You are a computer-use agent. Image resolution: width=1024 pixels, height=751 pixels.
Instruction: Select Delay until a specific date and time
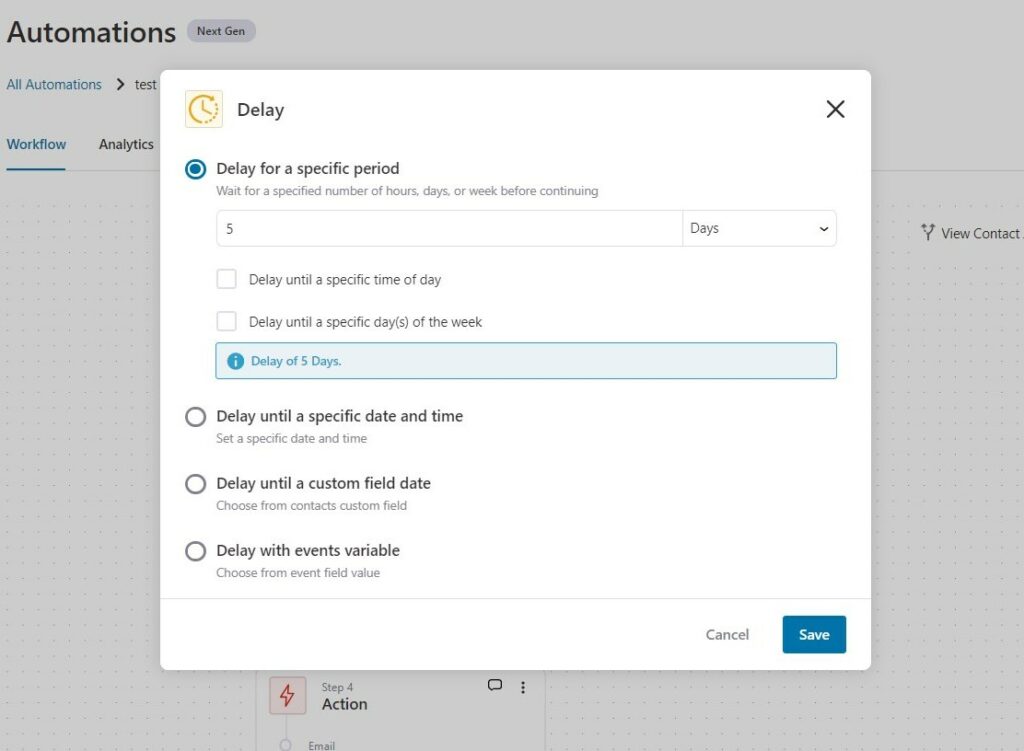click(195, 417)
